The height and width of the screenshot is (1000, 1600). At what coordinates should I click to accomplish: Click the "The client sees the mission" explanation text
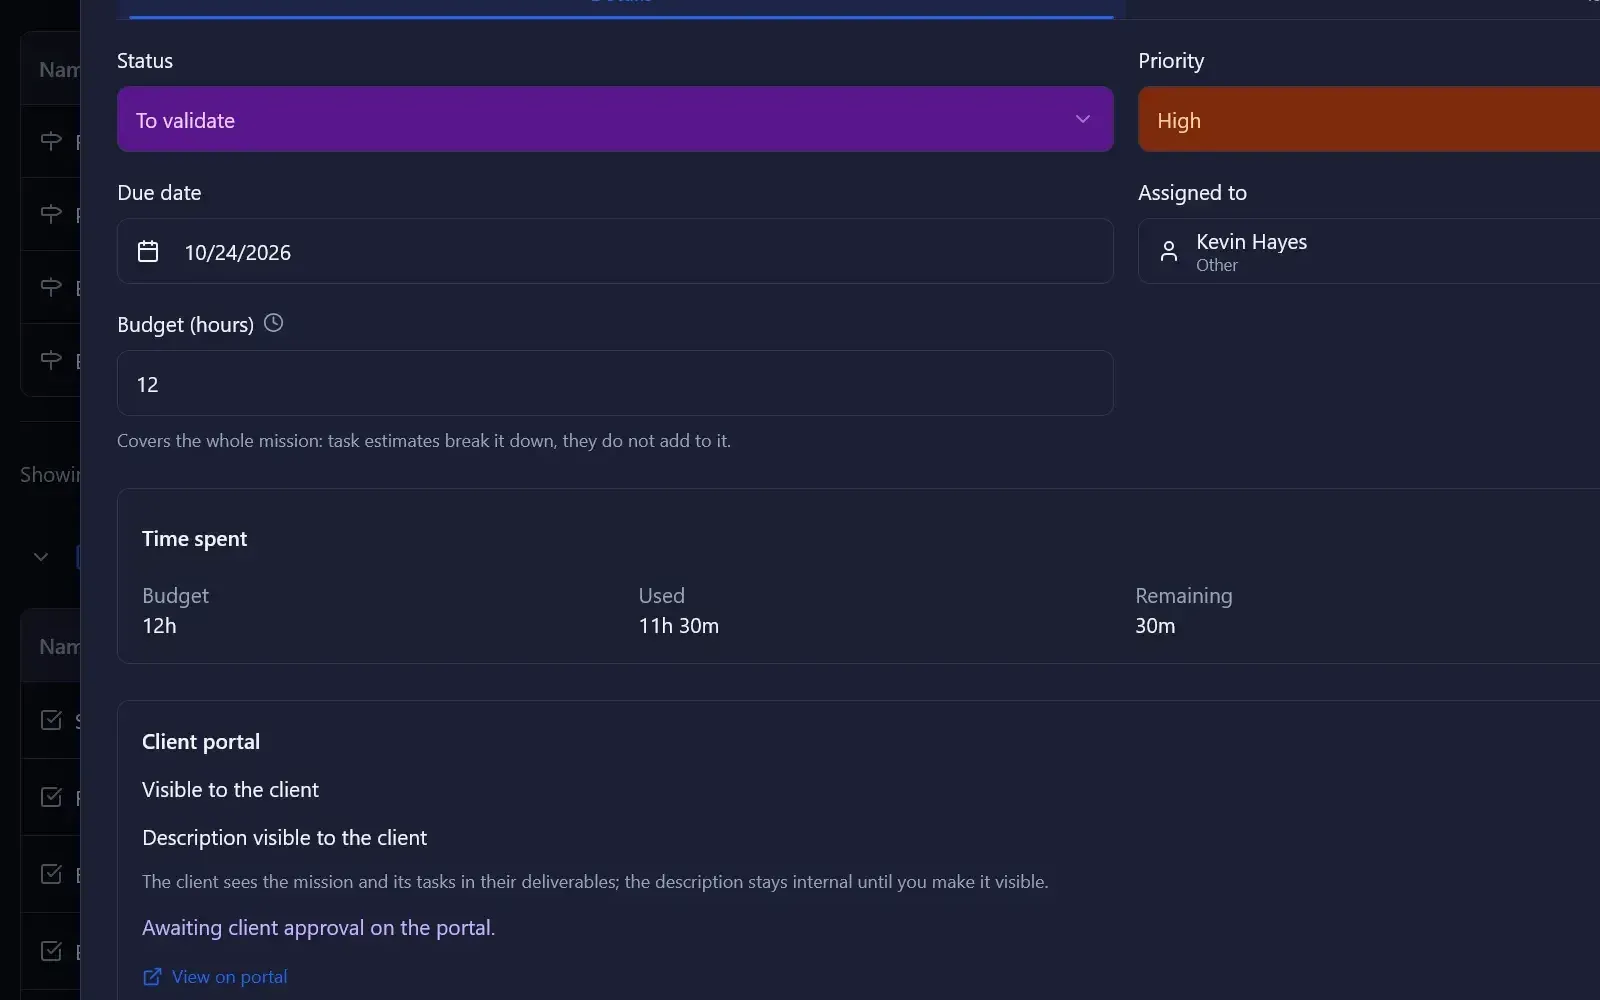[595, 882]
